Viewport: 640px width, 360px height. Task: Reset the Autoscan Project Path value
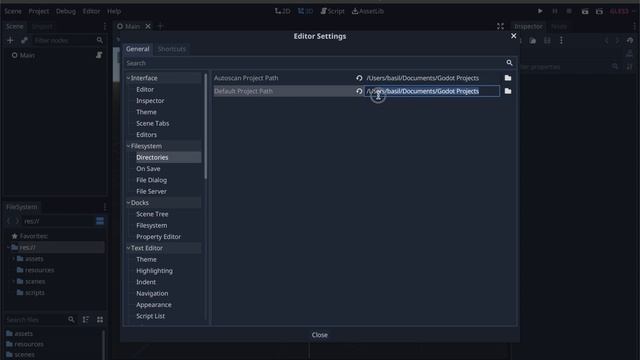coord(359,78)
